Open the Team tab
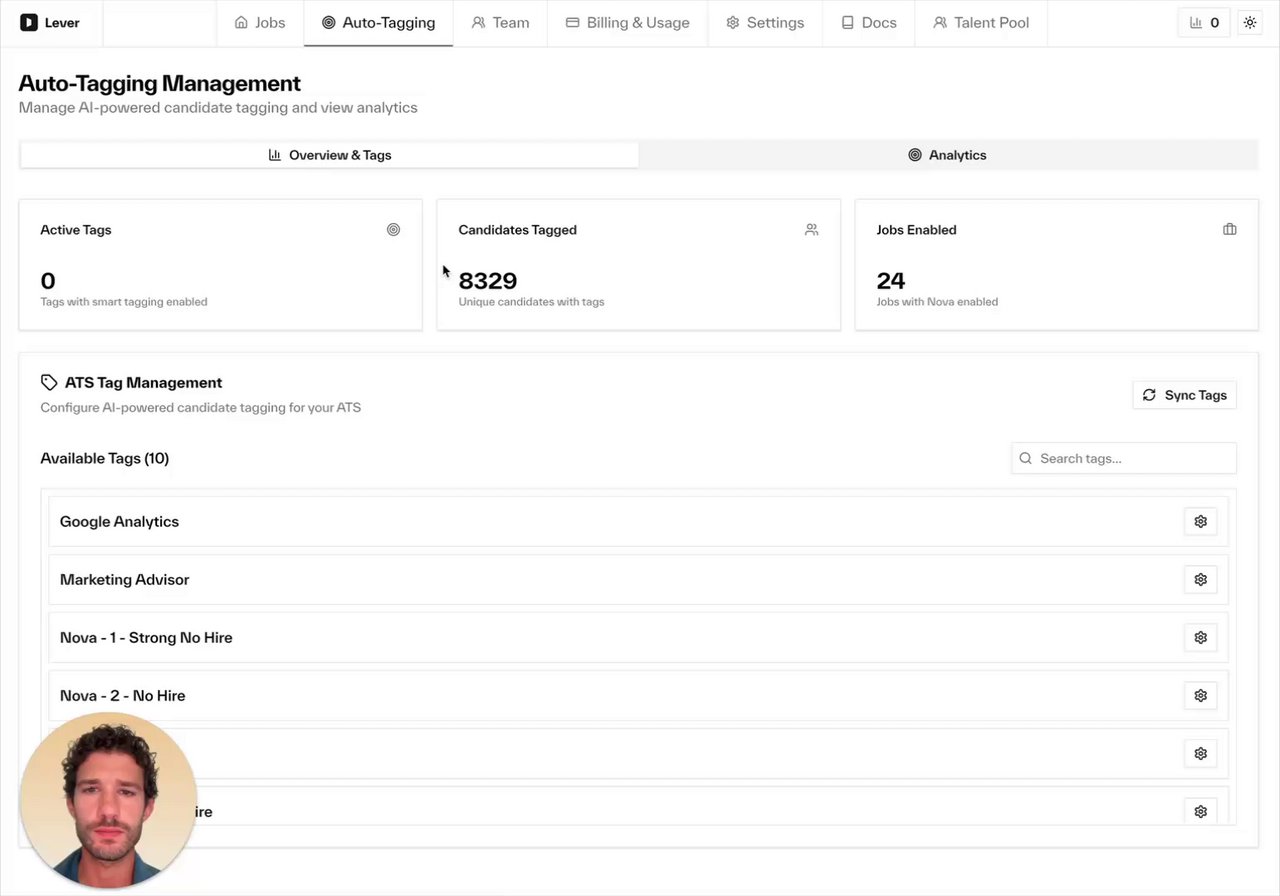Image resolution: width=1280 pixels, height=896 pixels. pyautogui.click(x=500, y=22)
